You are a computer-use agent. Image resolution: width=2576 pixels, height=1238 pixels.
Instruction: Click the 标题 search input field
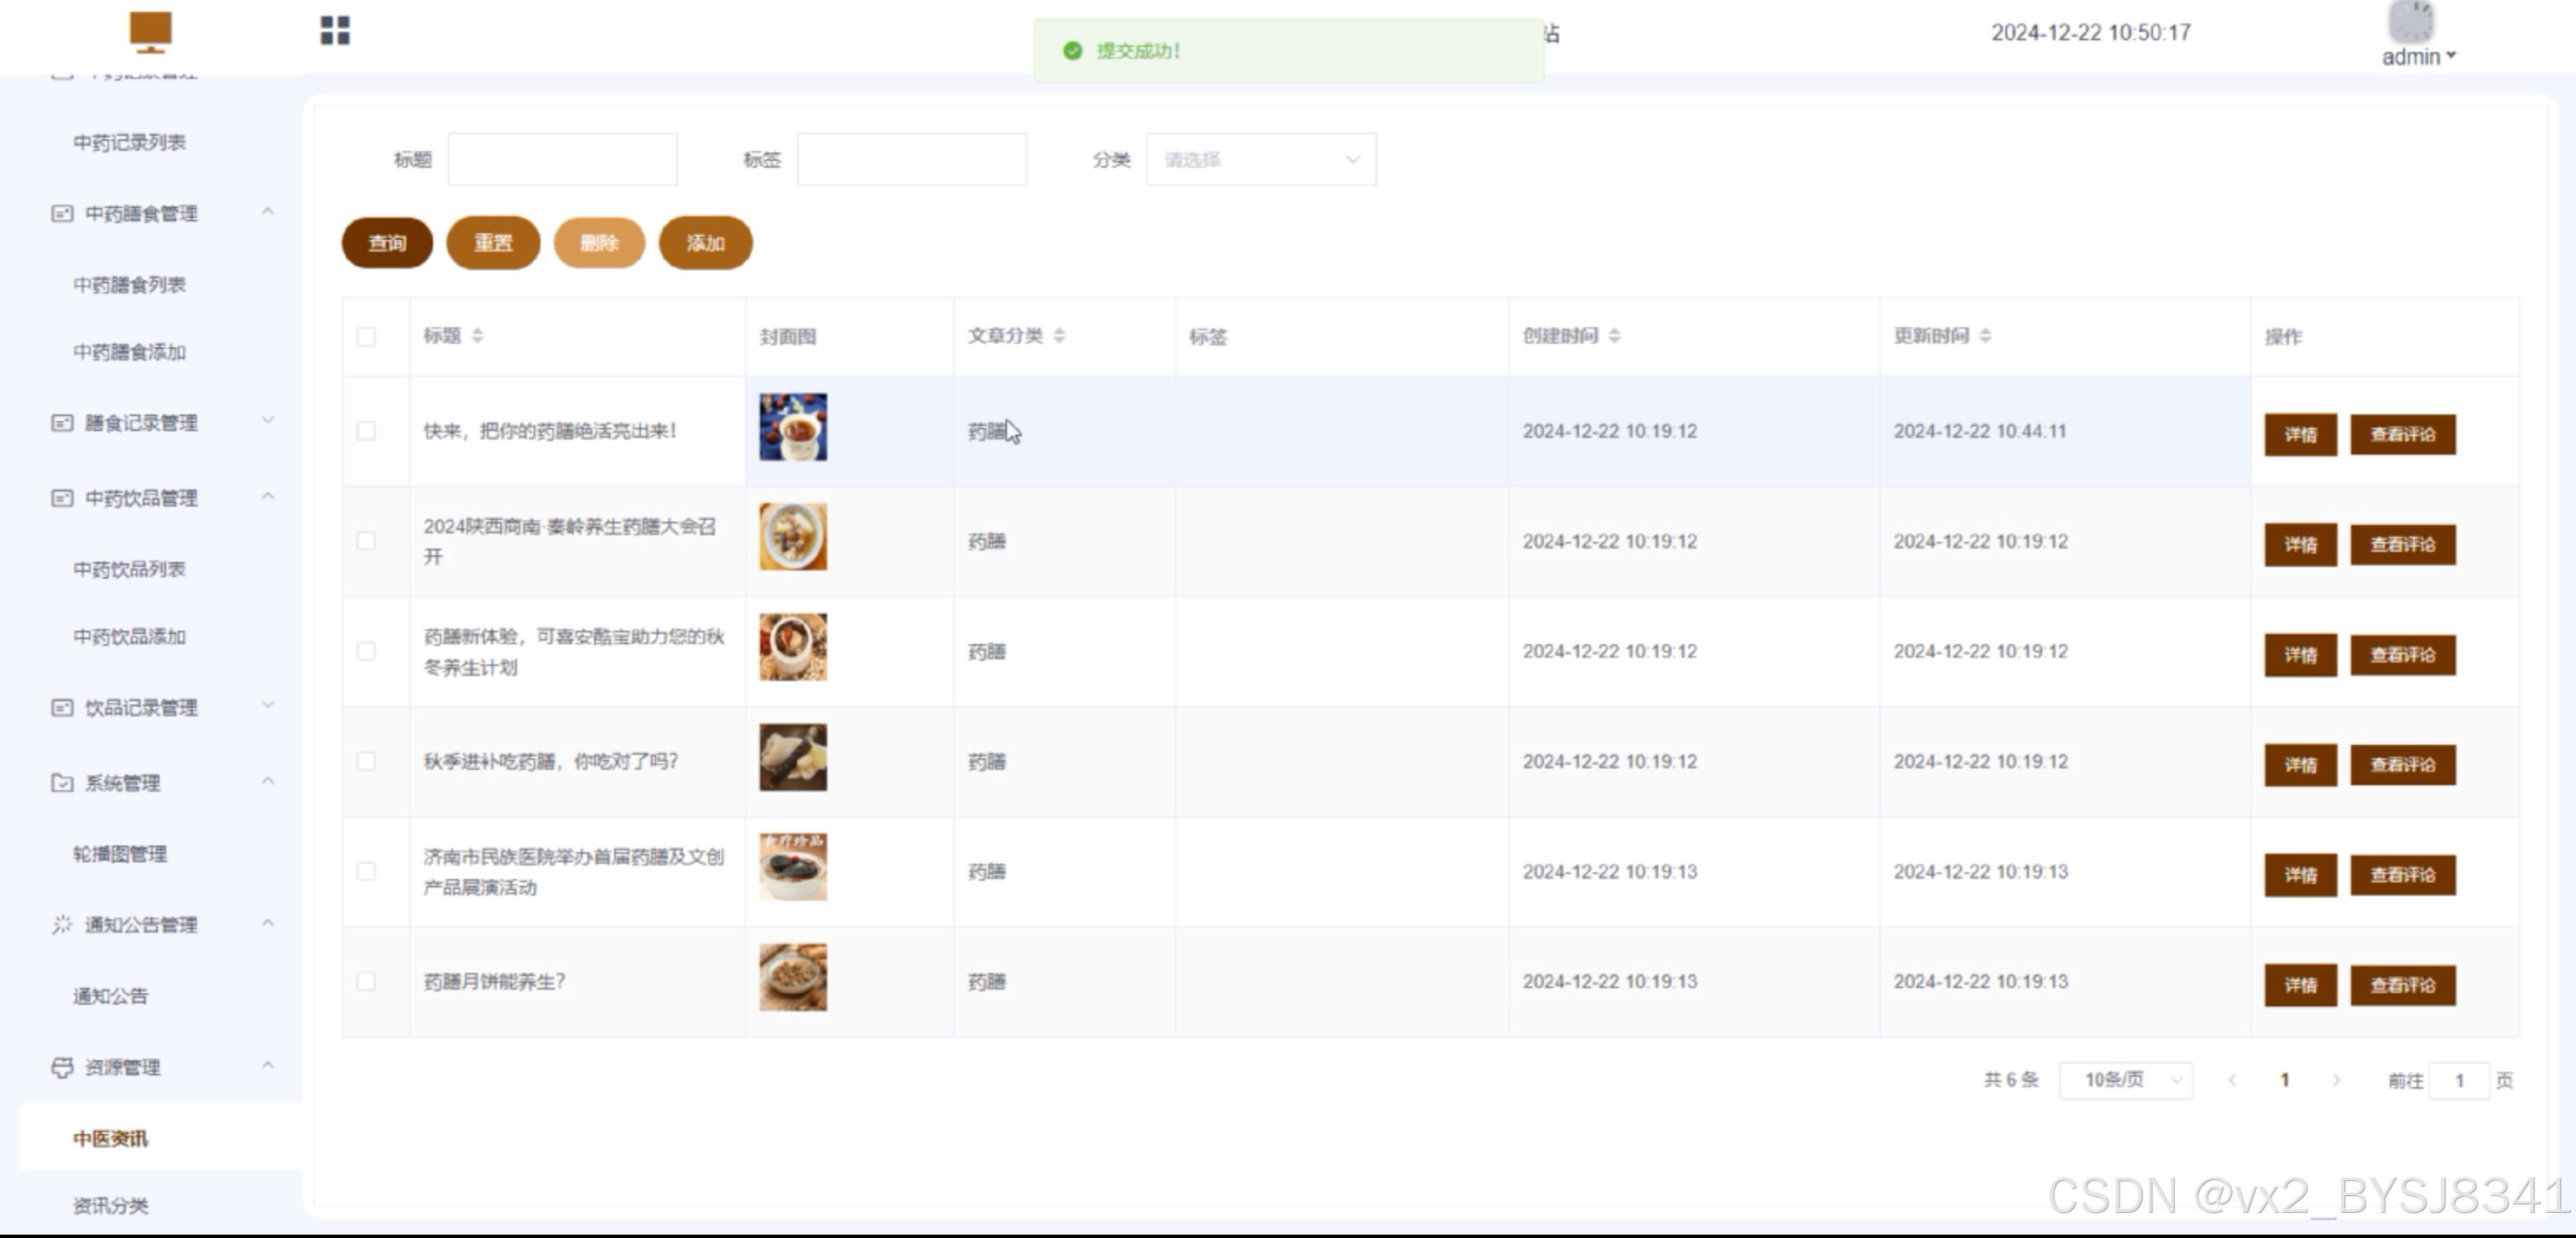562,160
